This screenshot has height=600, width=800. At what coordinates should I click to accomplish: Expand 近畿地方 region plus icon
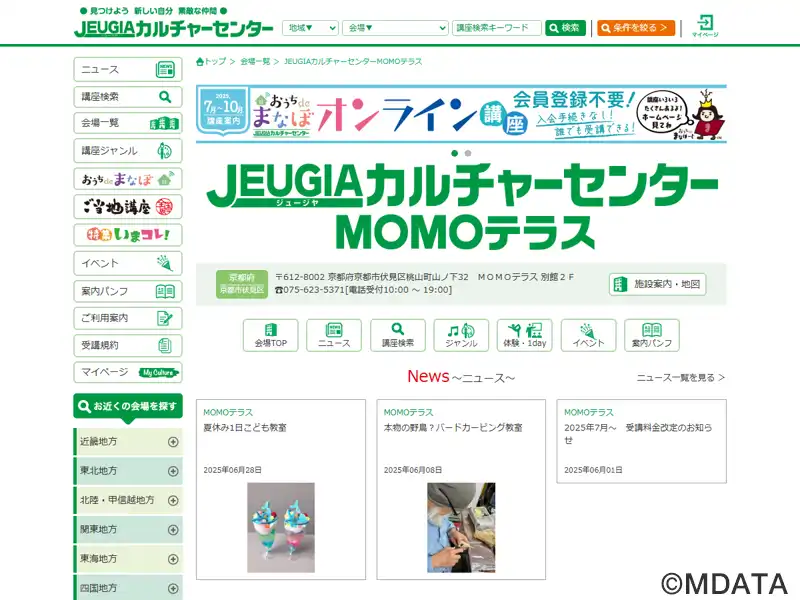173,442
